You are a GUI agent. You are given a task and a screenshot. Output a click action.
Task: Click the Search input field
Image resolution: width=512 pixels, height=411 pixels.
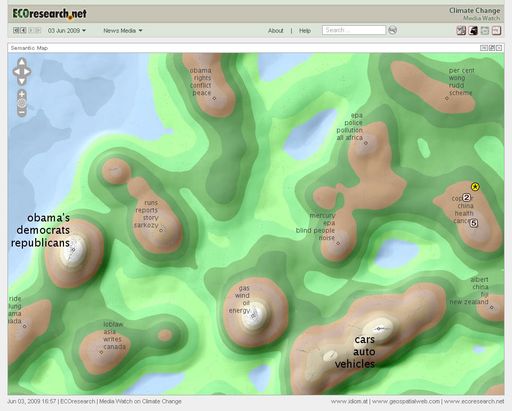pos(354,30)
